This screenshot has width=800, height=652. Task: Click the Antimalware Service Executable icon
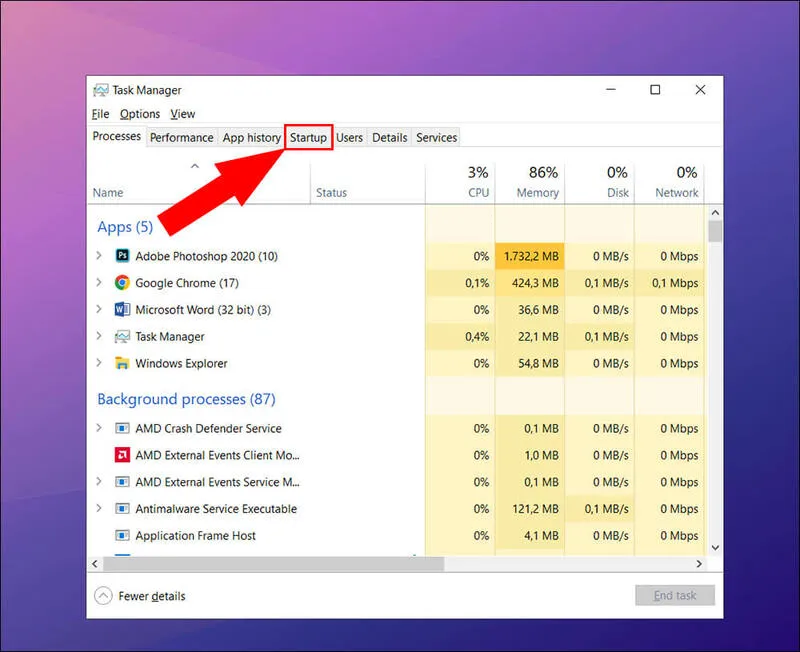[122, 509]
